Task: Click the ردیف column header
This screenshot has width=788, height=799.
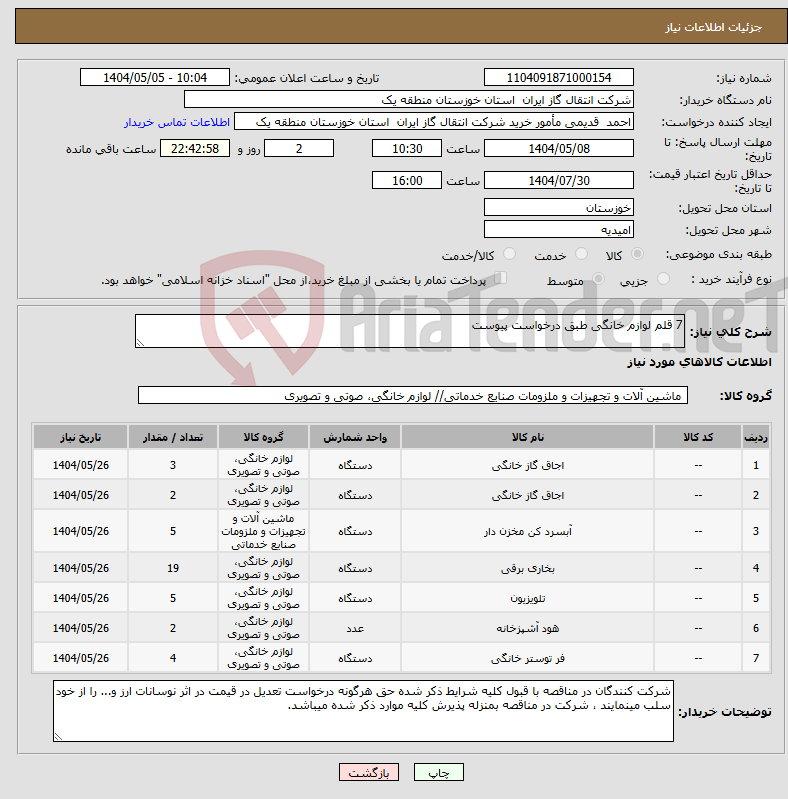Action: pyautogui.click(x=756, y=437)
